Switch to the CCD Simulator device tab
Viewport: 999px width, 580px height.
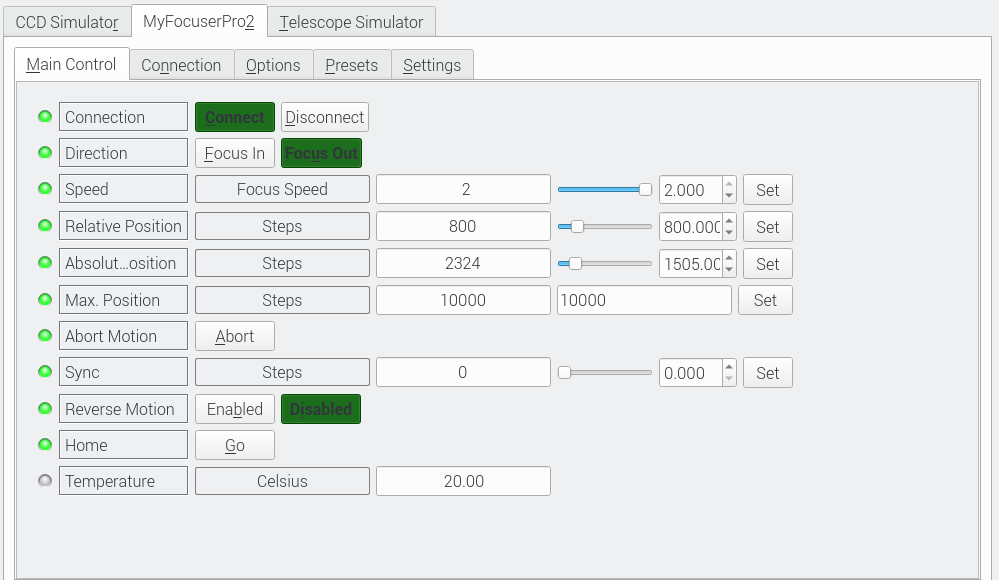pyautogui.click(x=67, y=22)
